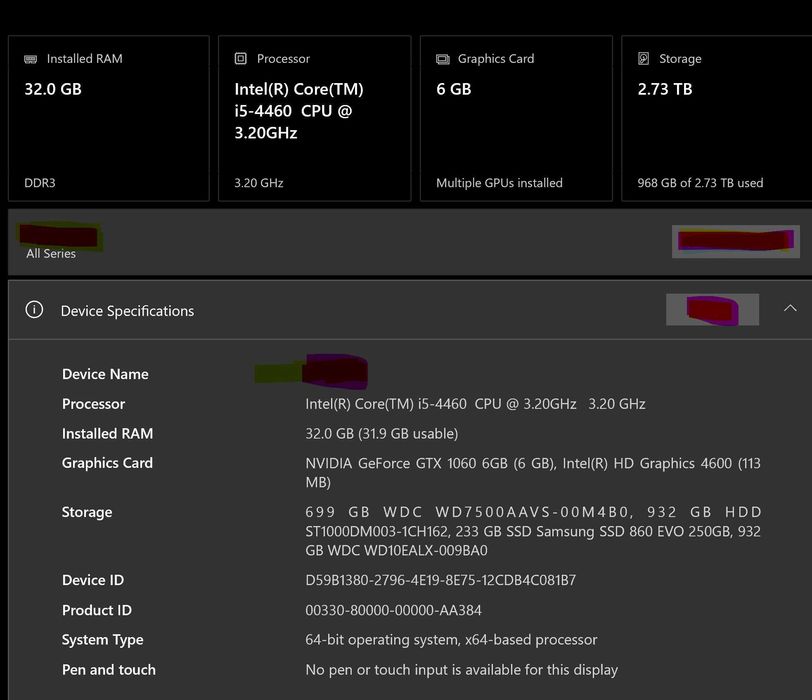The width and height of the screenshot is (812, 700).
Task: Select storage value starting '699 GB WDC WD7500AAVS'
Action: pos(533,531)
